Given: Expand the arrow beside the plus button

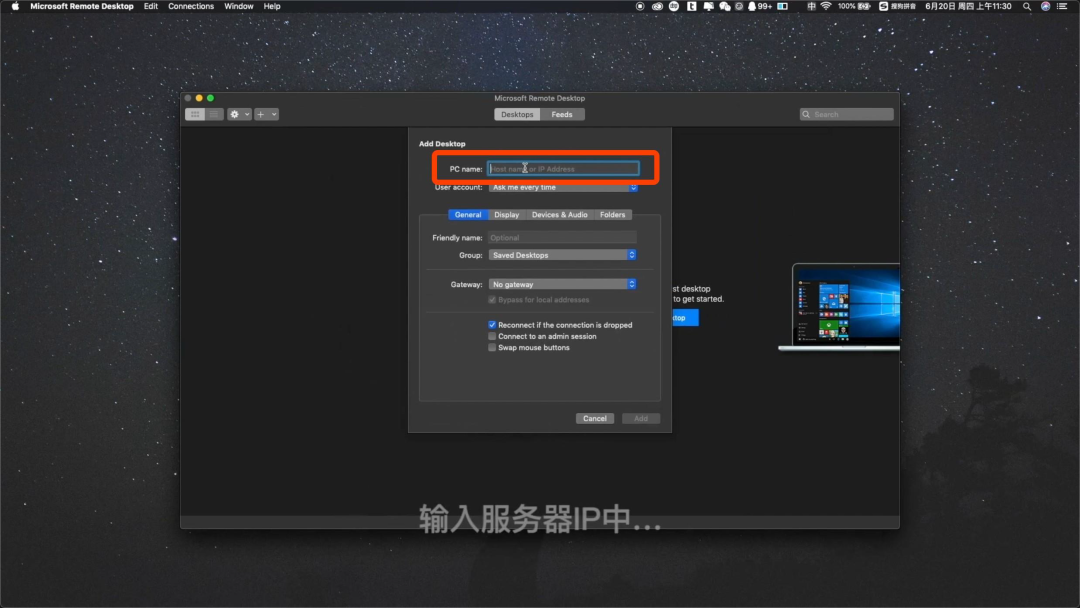Looking at the screenshot, I should pyautogui.click(x=273, y=114).
